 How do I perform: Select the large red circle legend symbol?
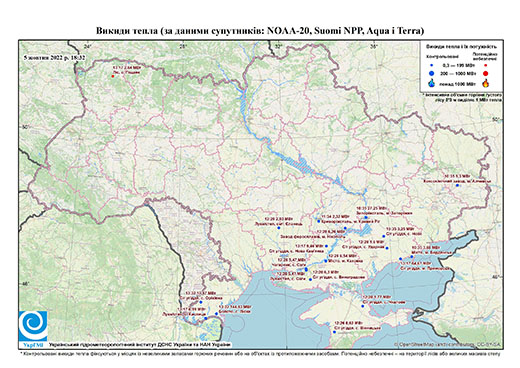pyautogui.click(x=485, y=74)
